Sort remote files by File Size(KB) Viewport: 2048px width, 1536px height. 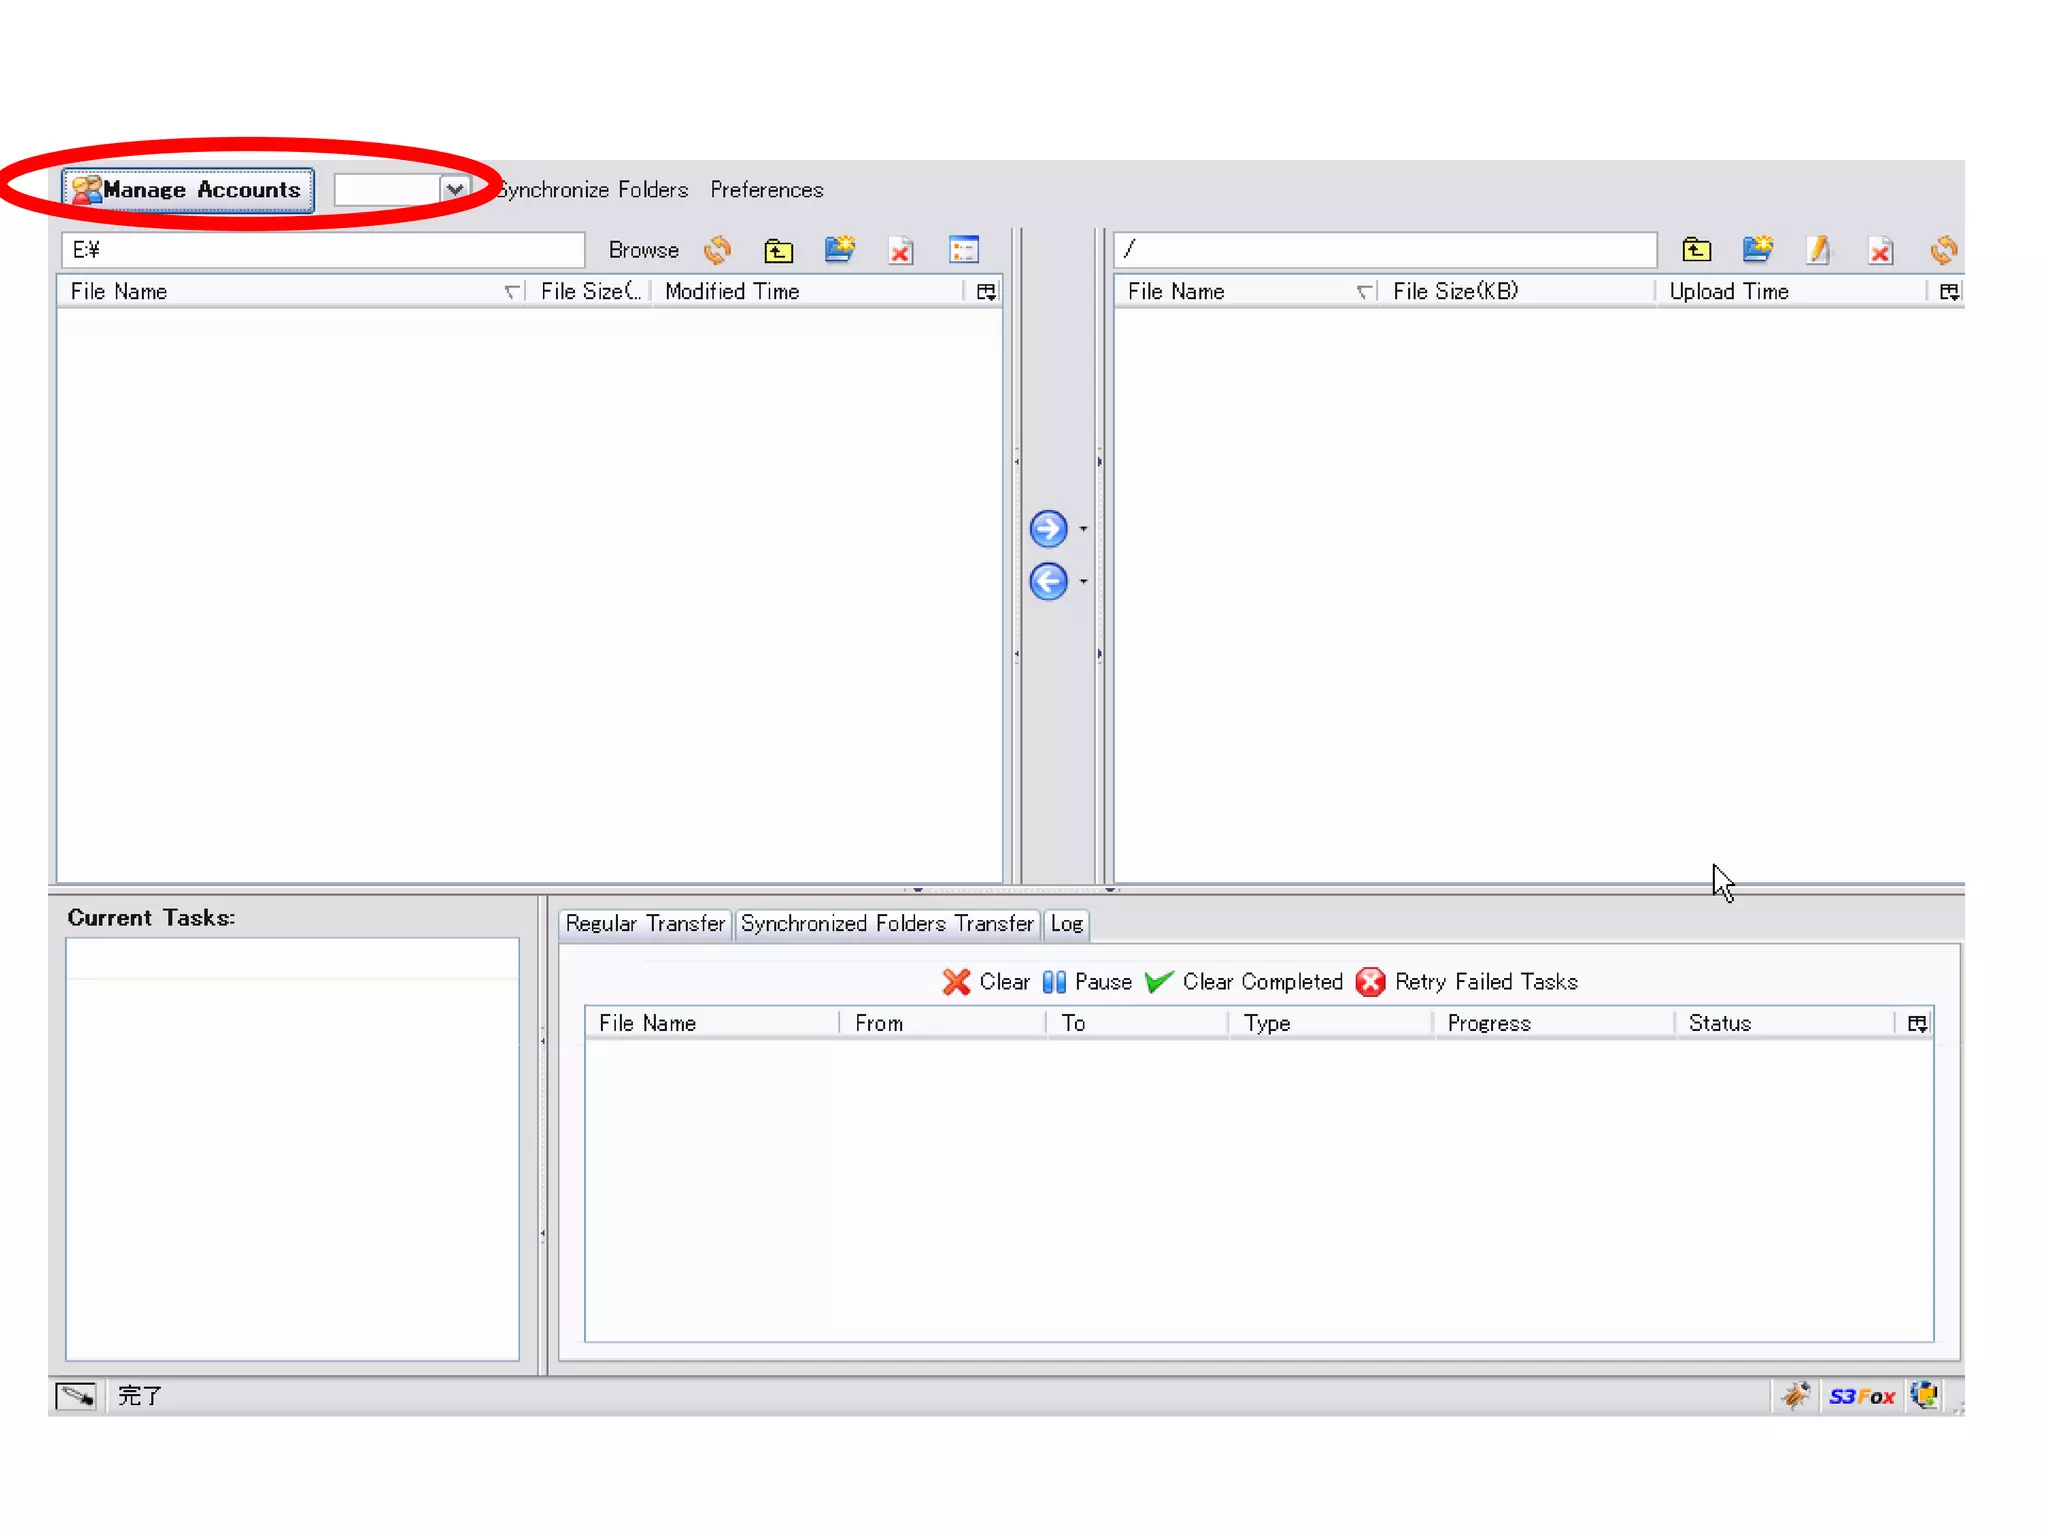pos(1517,292)
